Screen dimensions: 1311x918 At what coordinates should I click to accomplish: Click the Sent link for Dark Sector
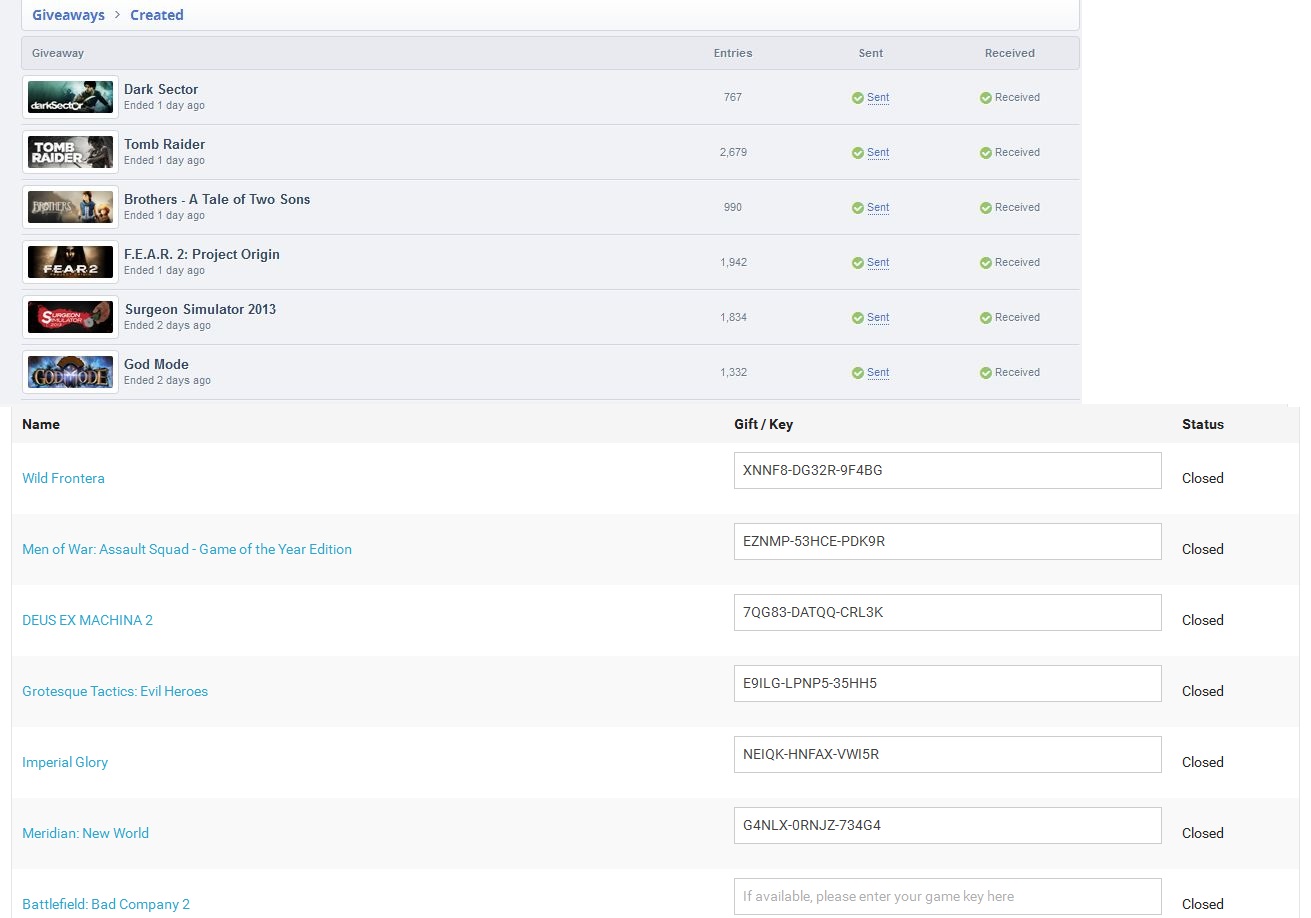(x=878, y=98)
